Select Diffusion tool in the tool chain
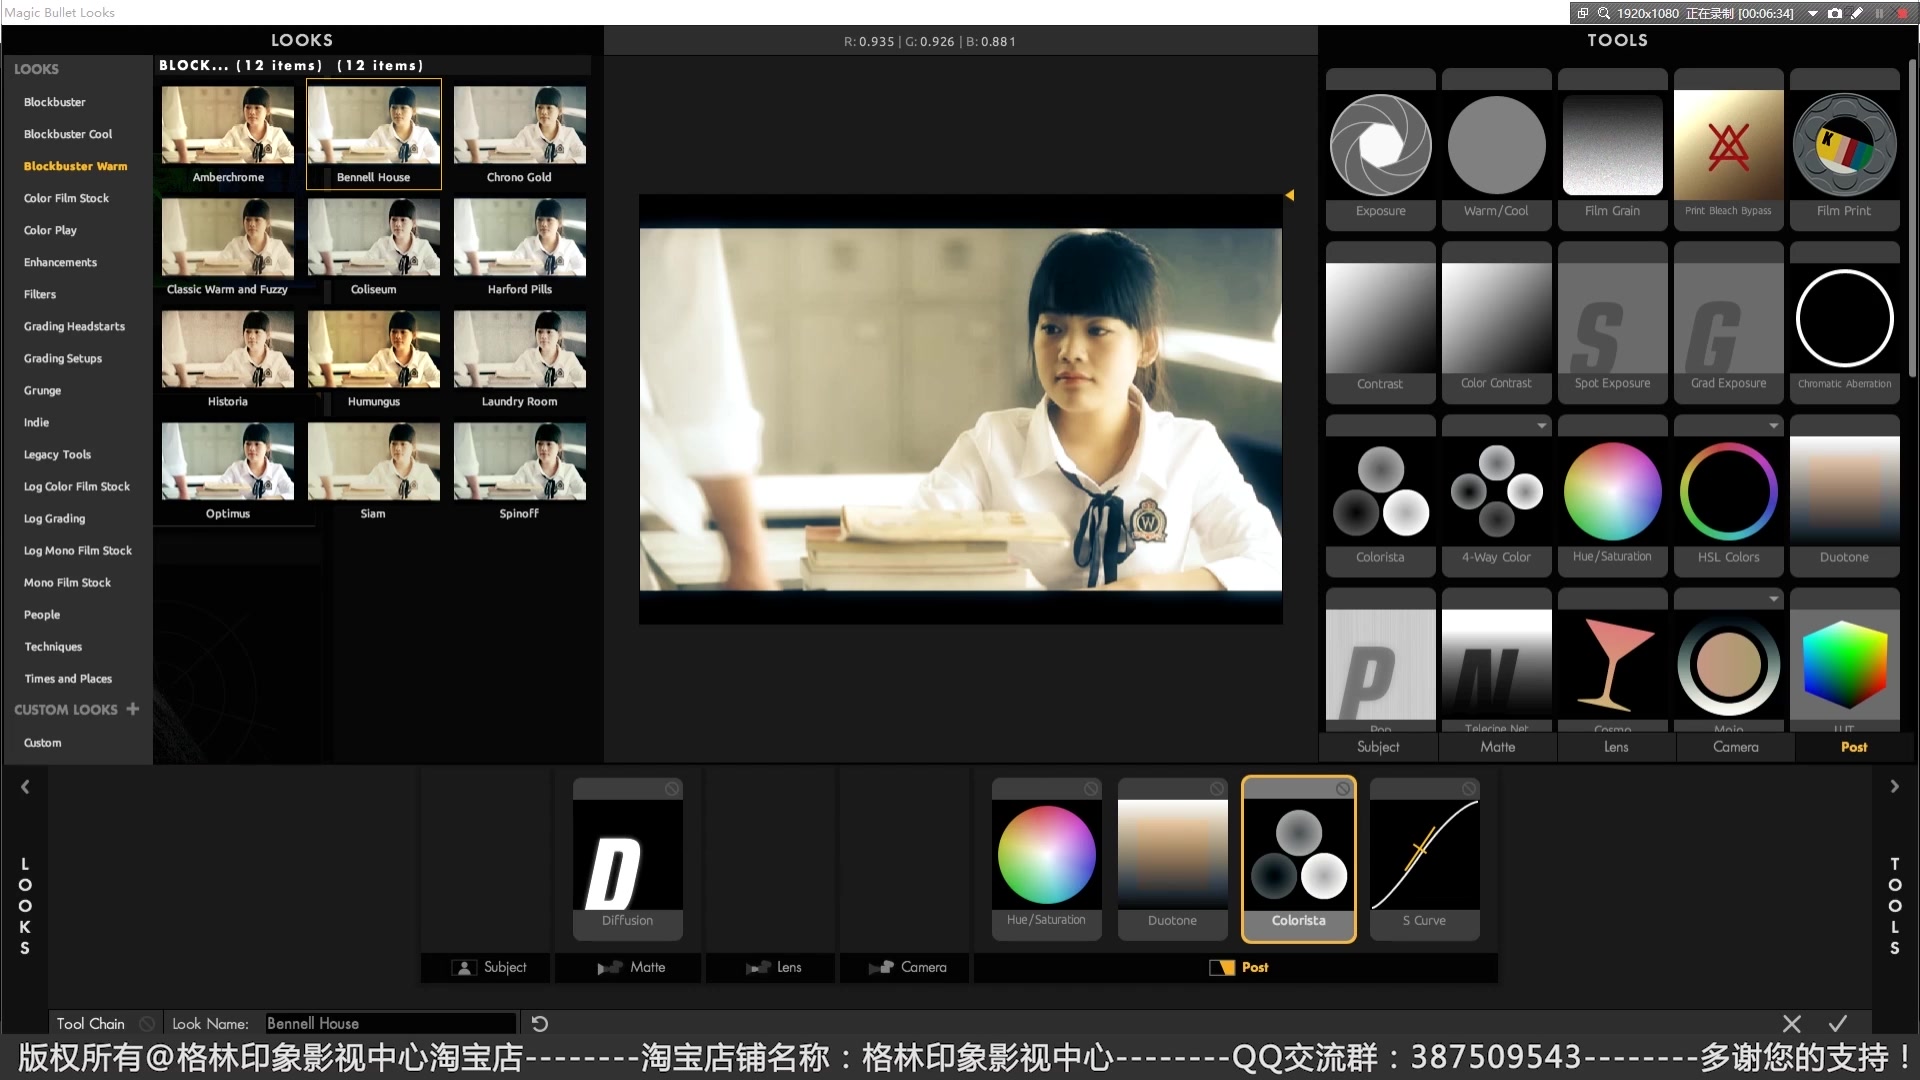The image size is (1920, 1080). 627,860
